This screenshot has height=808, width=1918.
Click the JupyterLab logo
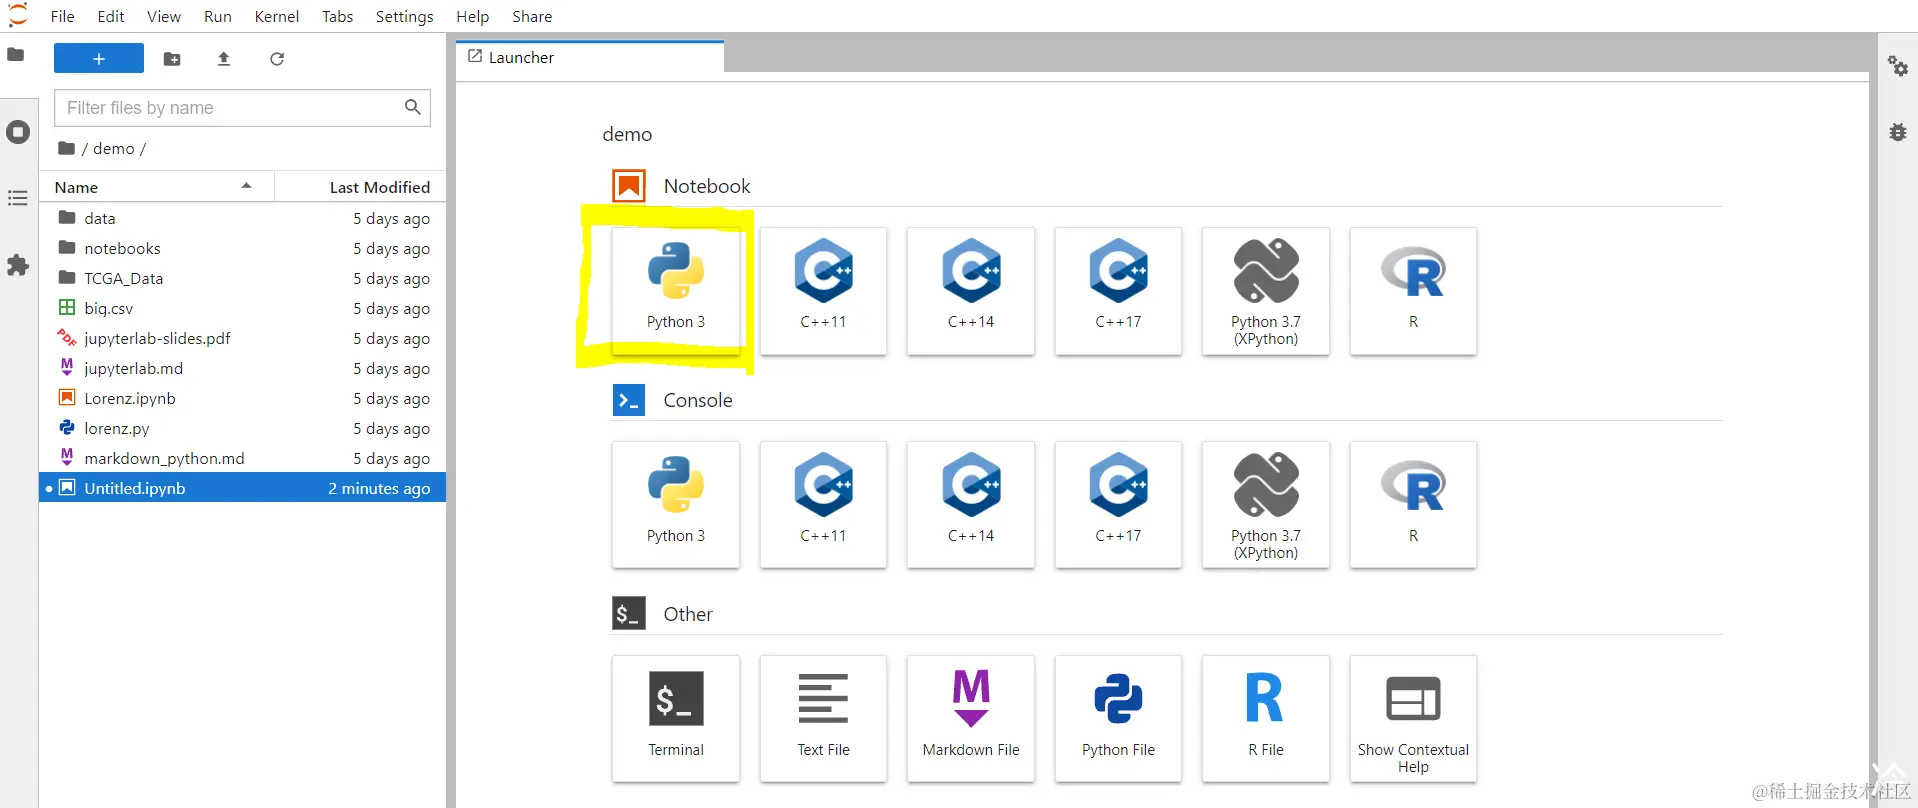pyautogui.click(x=18, y=14)
